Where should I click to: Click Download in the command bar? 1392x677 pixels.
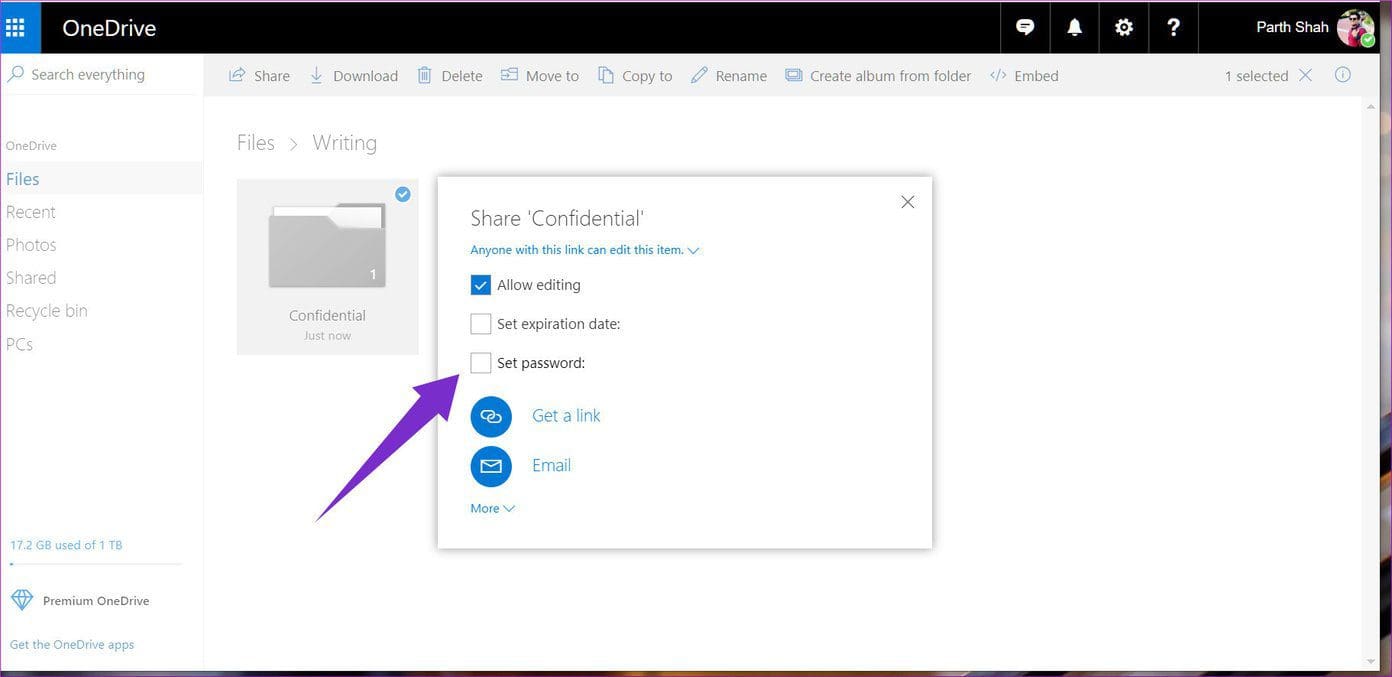(353, 76)
